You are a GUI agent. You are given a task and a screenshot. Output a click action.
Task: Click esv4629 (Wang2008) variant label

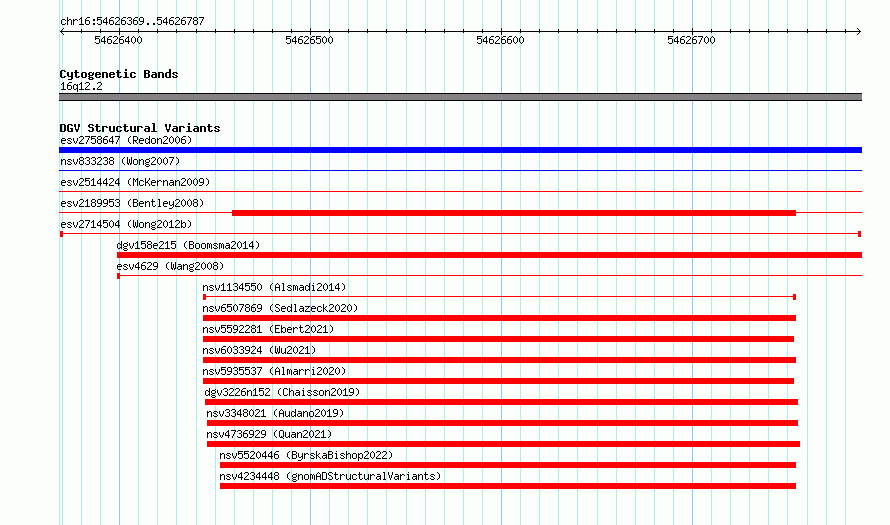point(170,266)
